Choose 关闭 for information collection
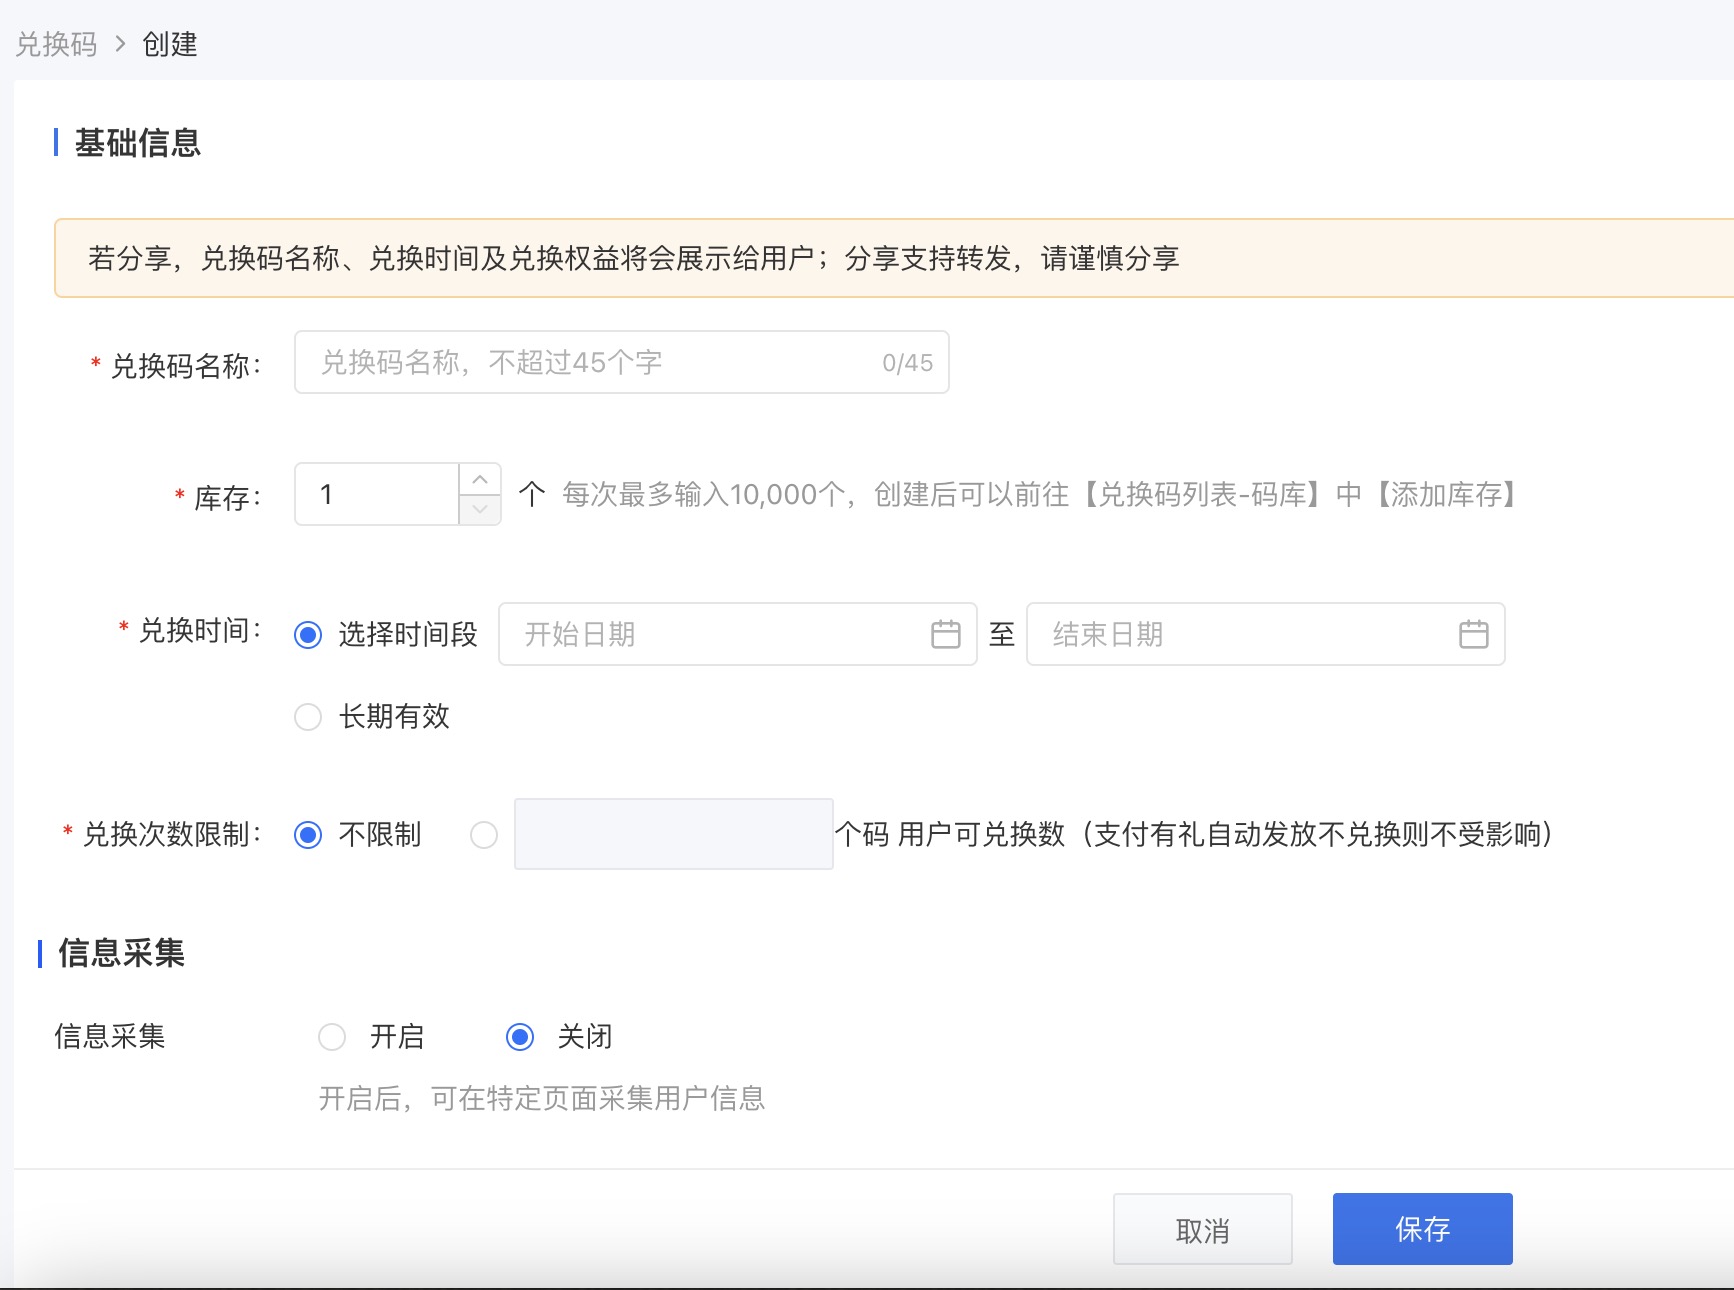This screenshot has height=1290, width=1734. pos(520,1037)
